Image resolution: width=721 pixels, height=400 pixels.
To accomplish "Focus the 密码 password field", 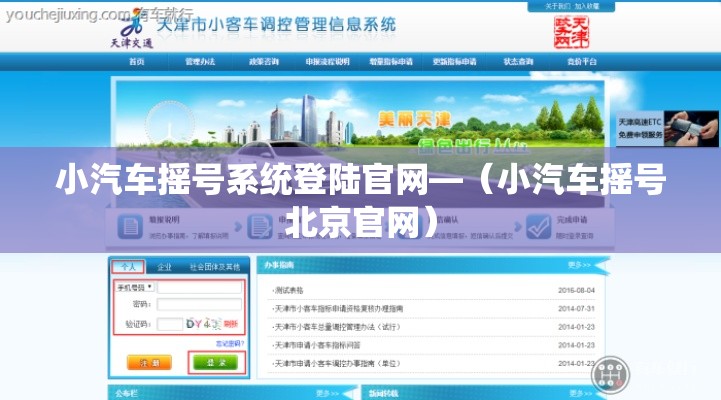I will coord(199,304).
